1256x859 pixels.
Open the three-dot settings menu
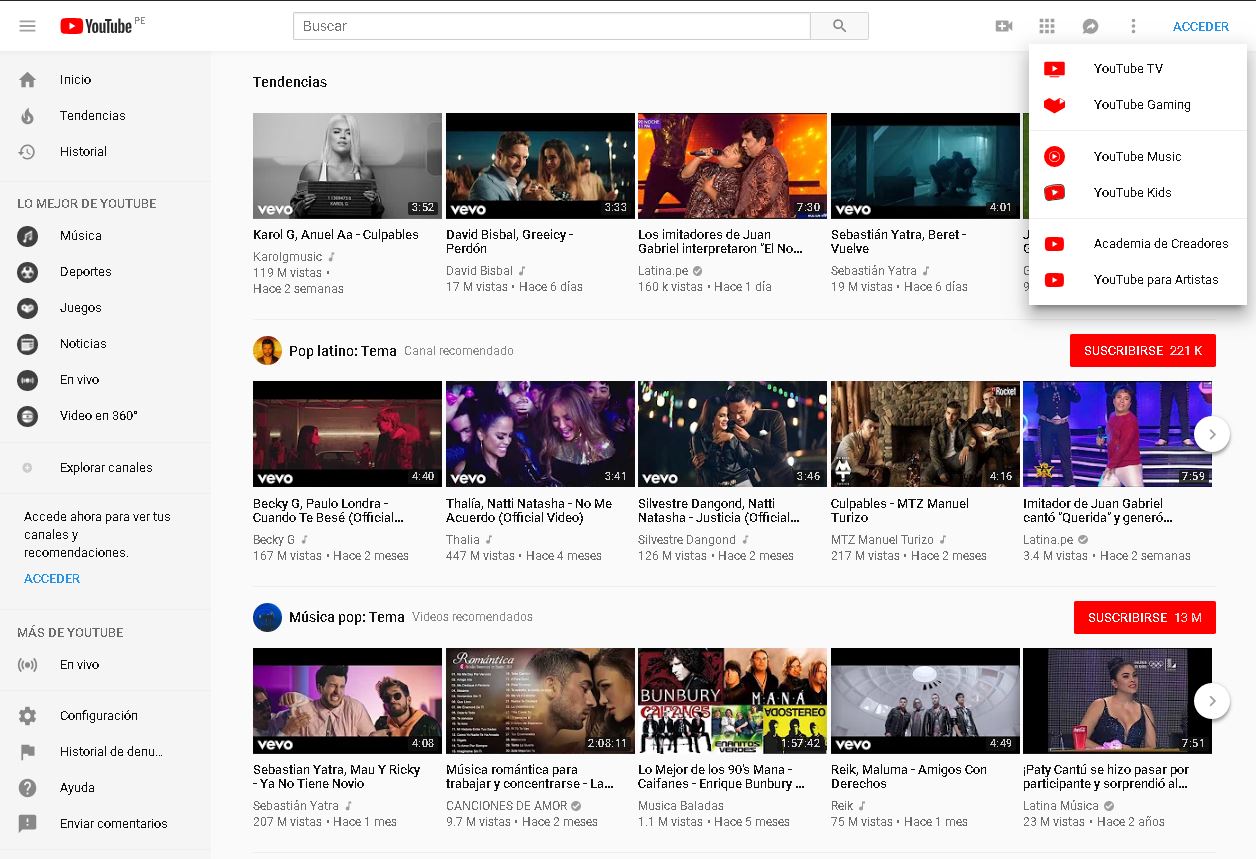point(1133,26)
